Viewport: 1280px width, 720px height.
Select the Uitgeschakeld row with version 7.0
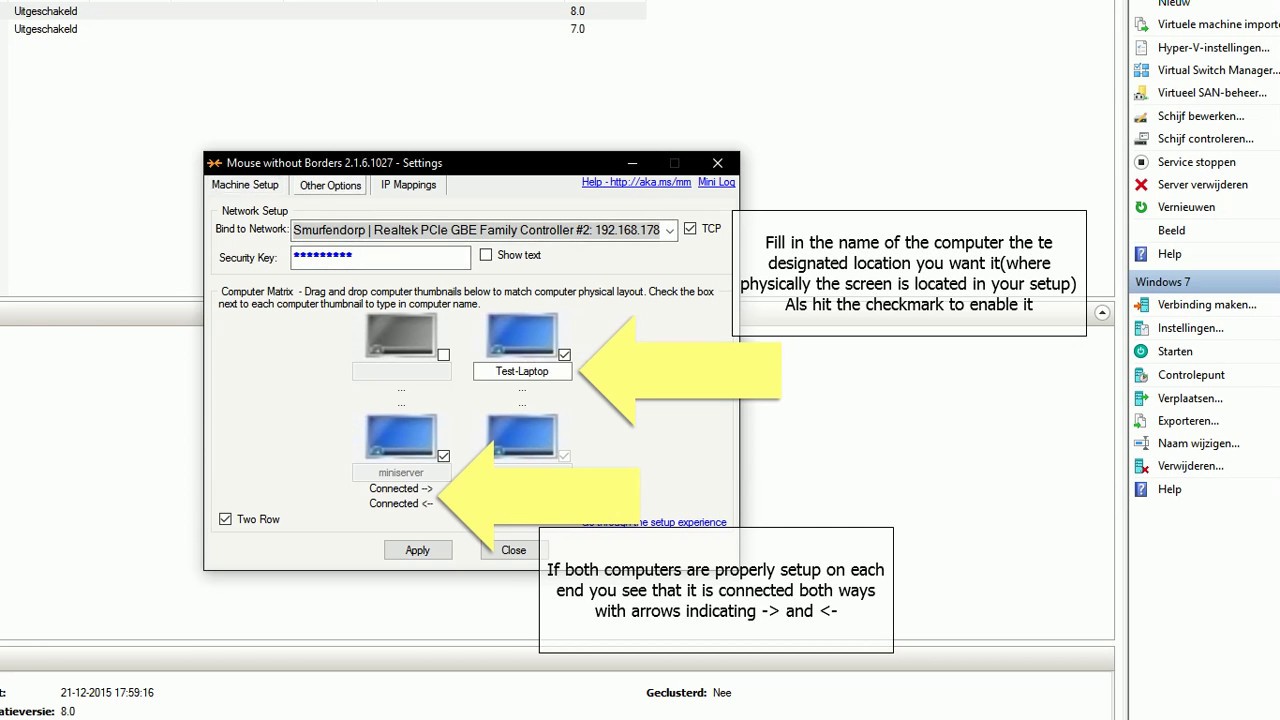point(323,29)
